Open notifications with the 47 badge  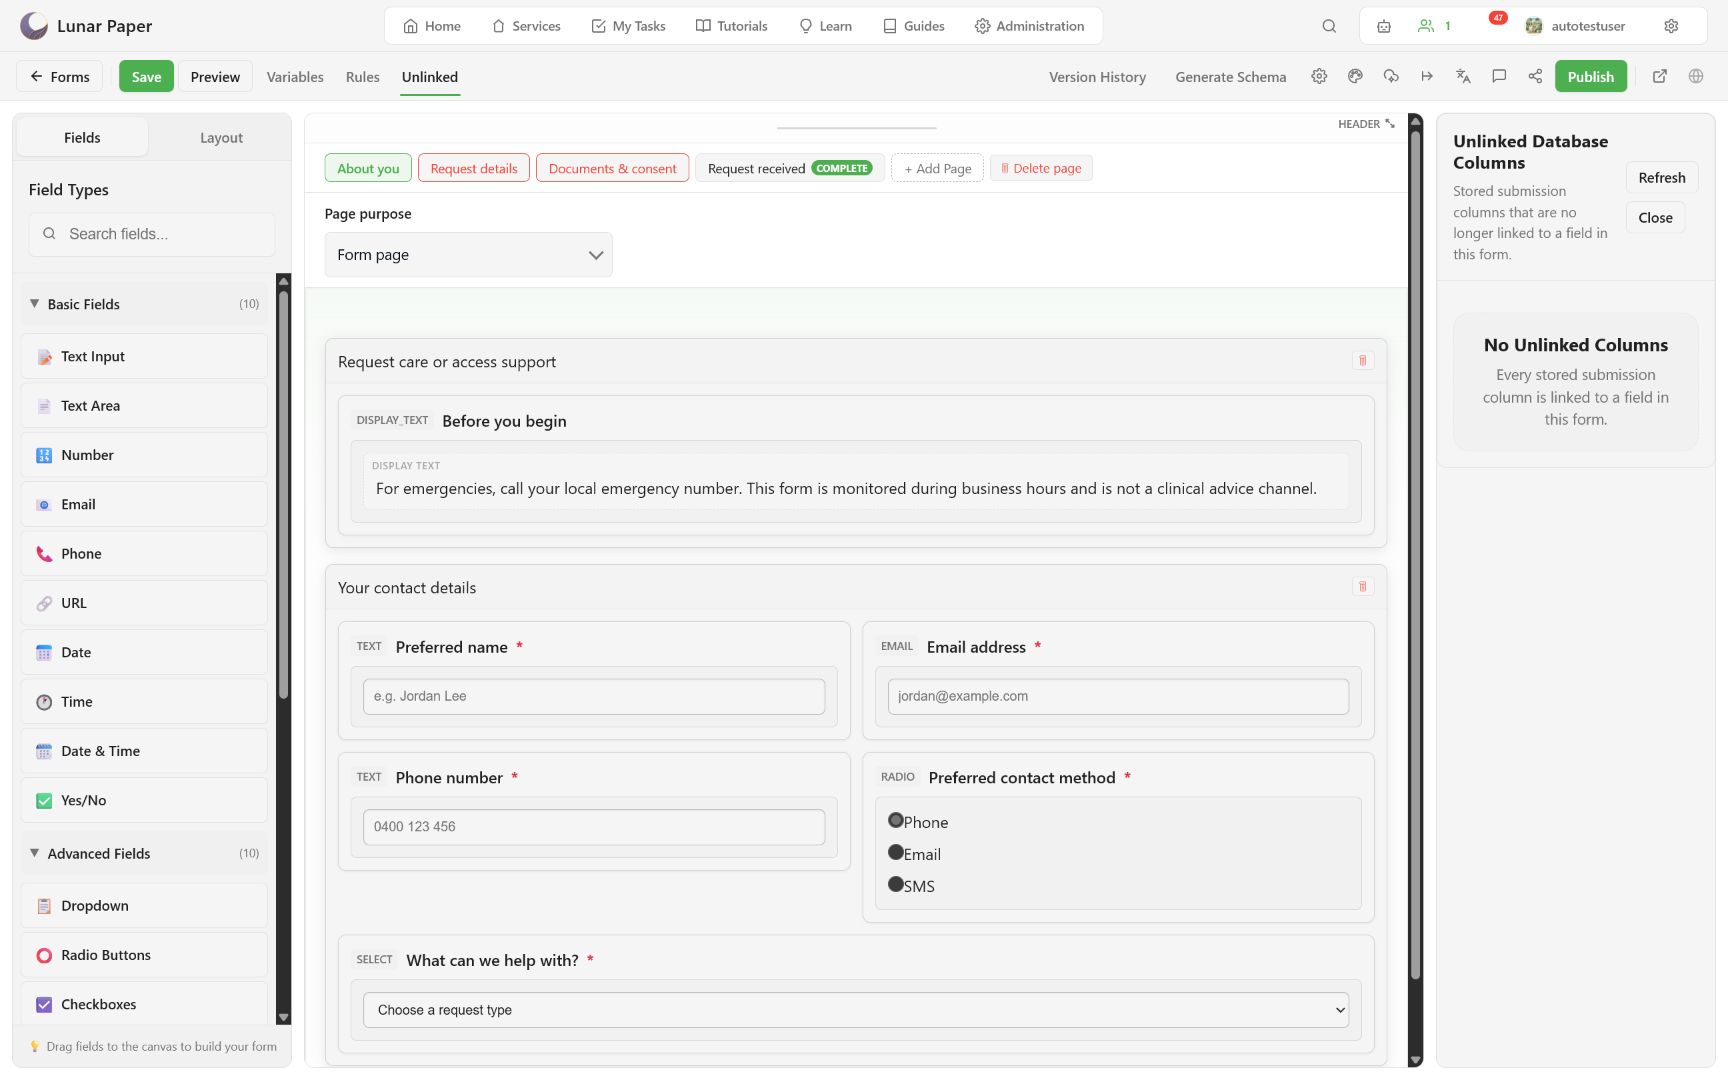1497,20
